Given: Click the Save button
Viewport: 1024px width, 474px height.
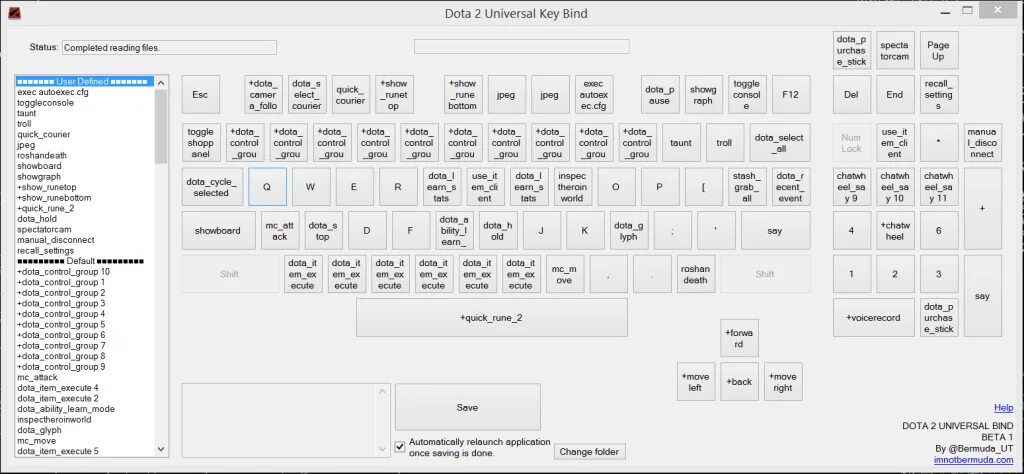Looking at the screenshot, I should click(468, 407).
